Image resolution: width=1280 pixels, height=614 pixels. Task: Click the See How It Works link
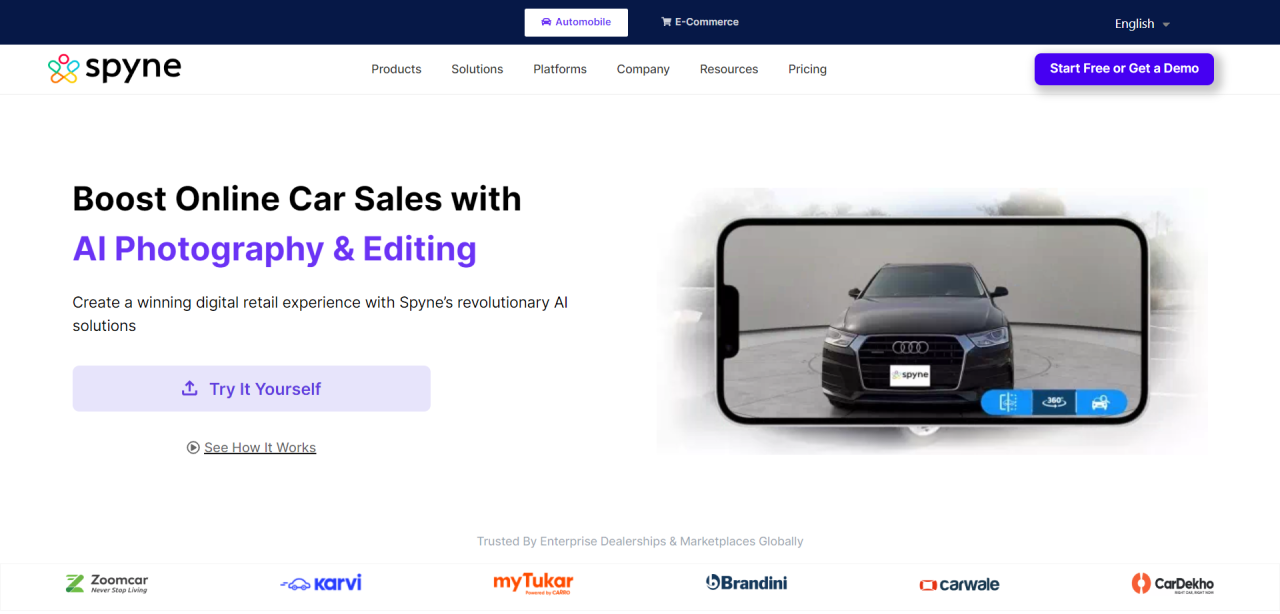click(260, 448)
